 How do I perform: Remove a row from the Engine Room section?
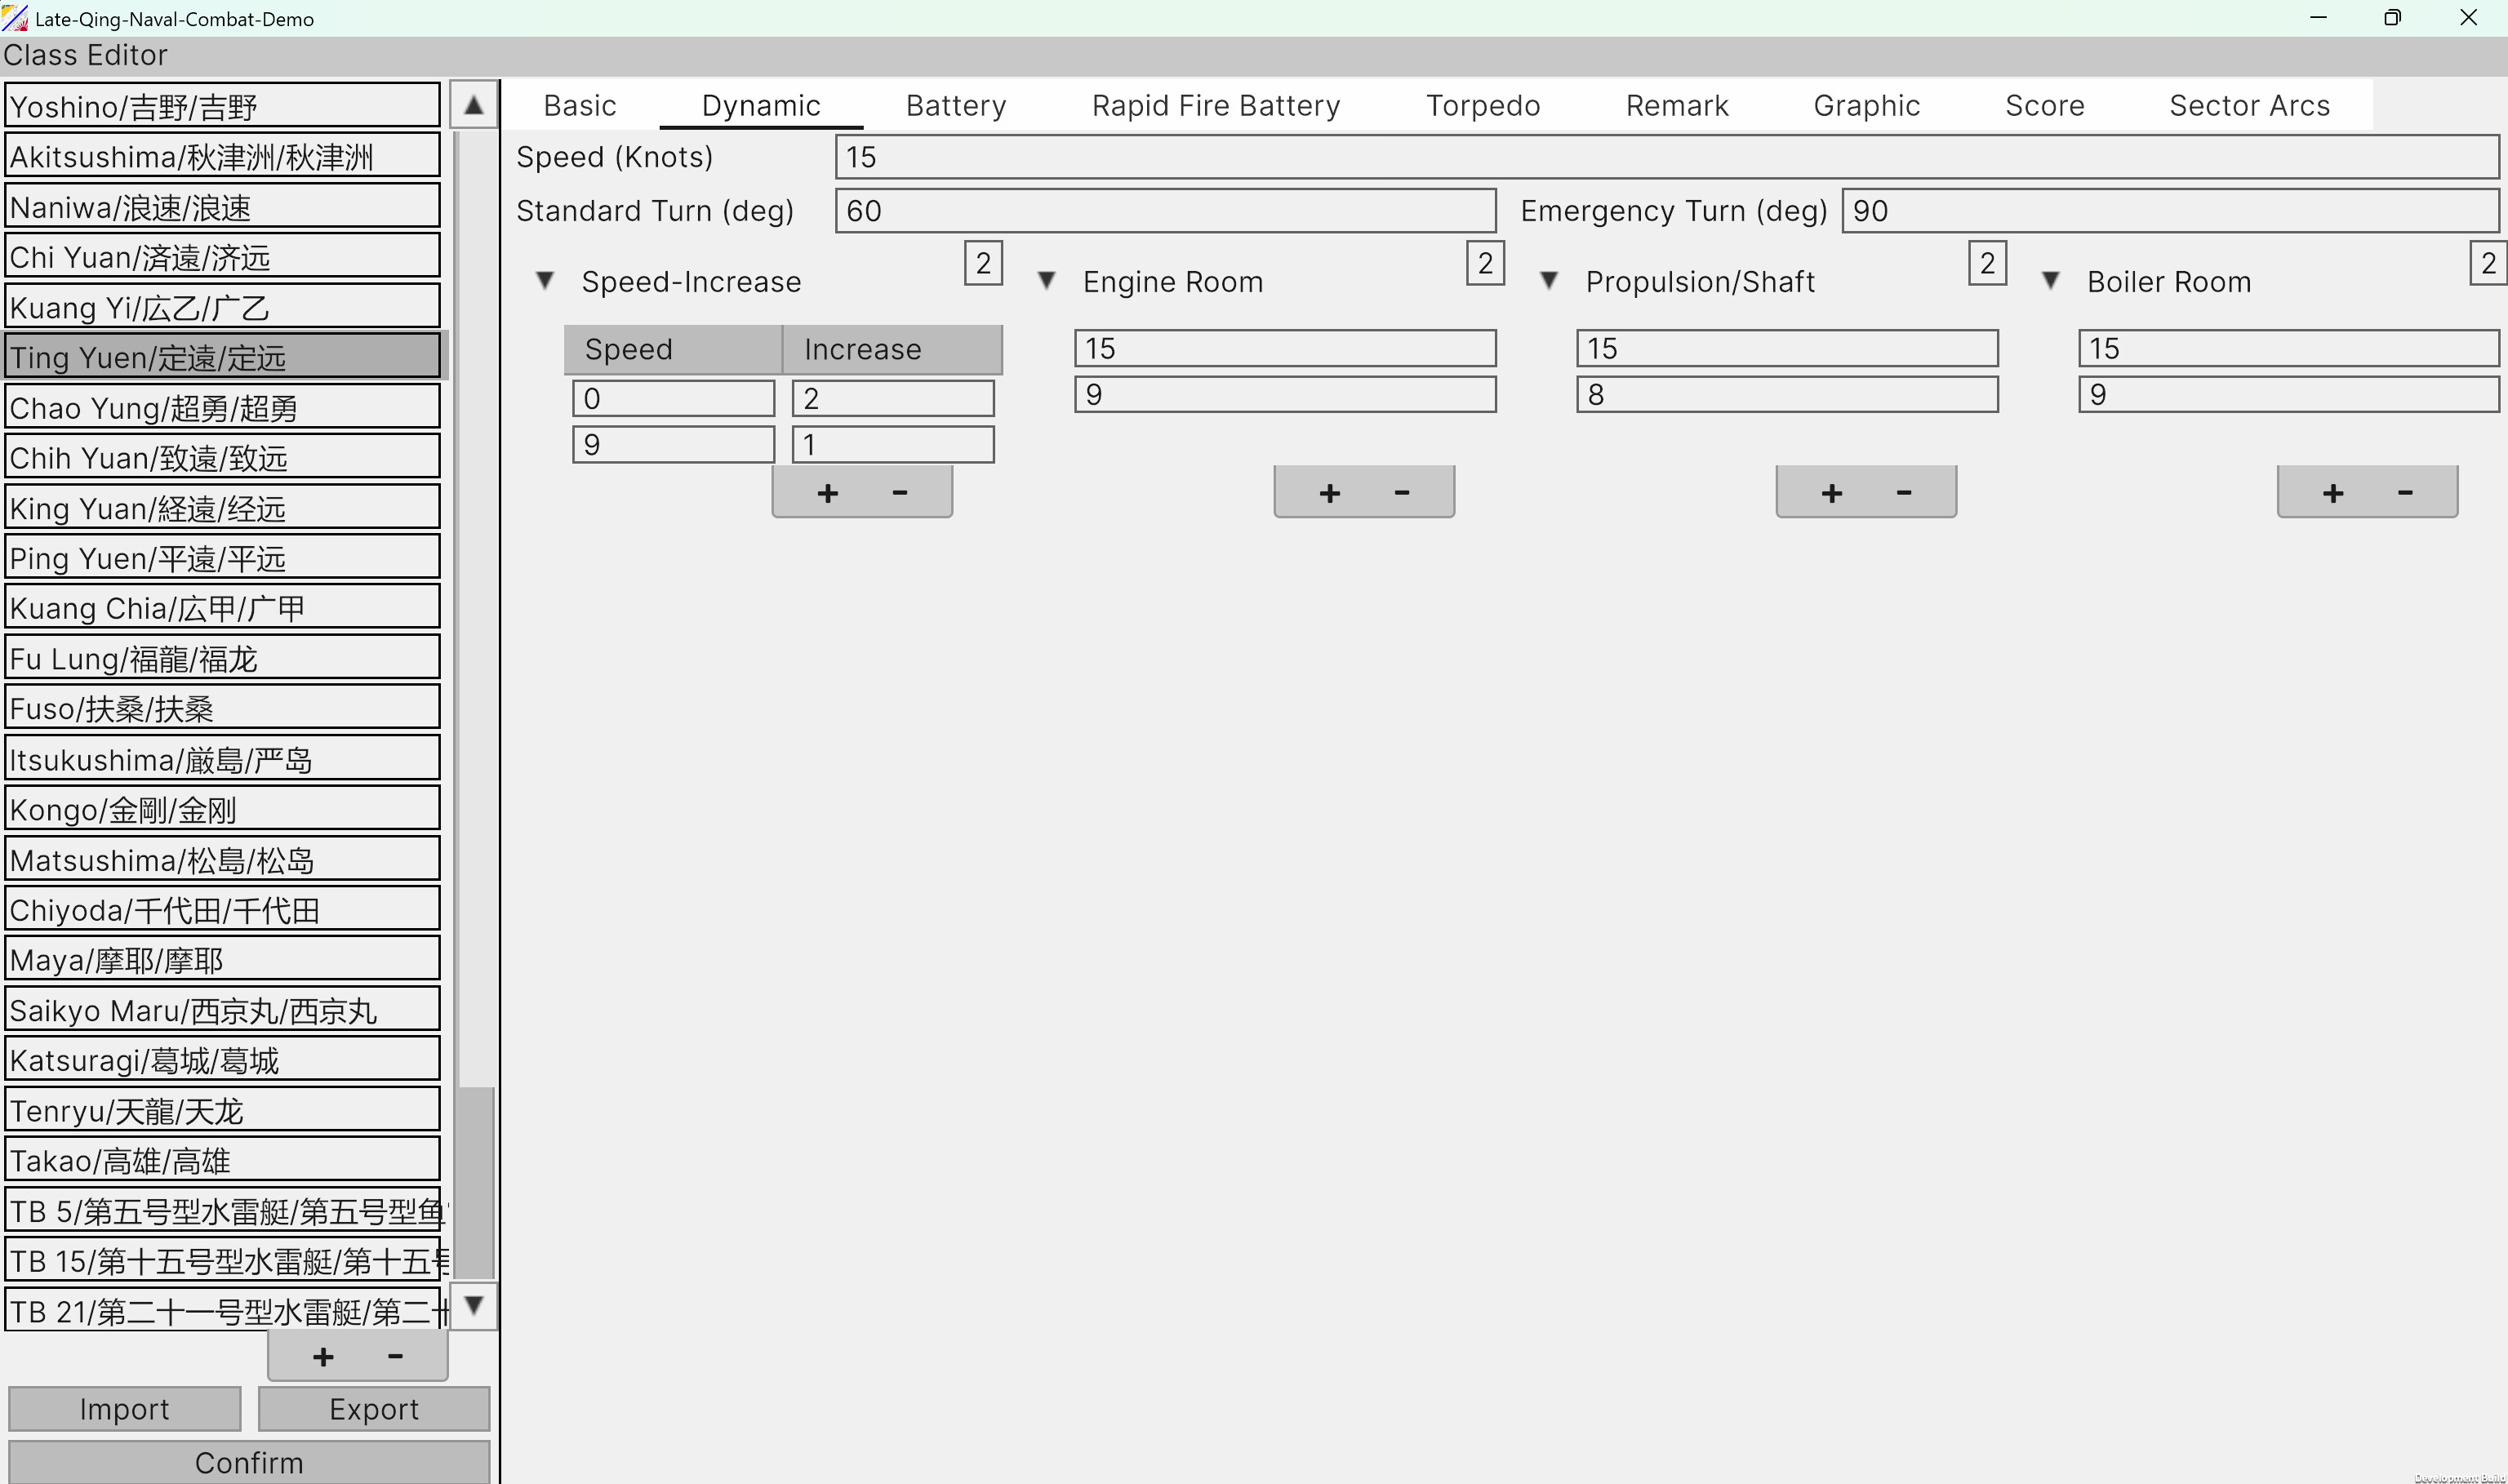pos(1400,491)
